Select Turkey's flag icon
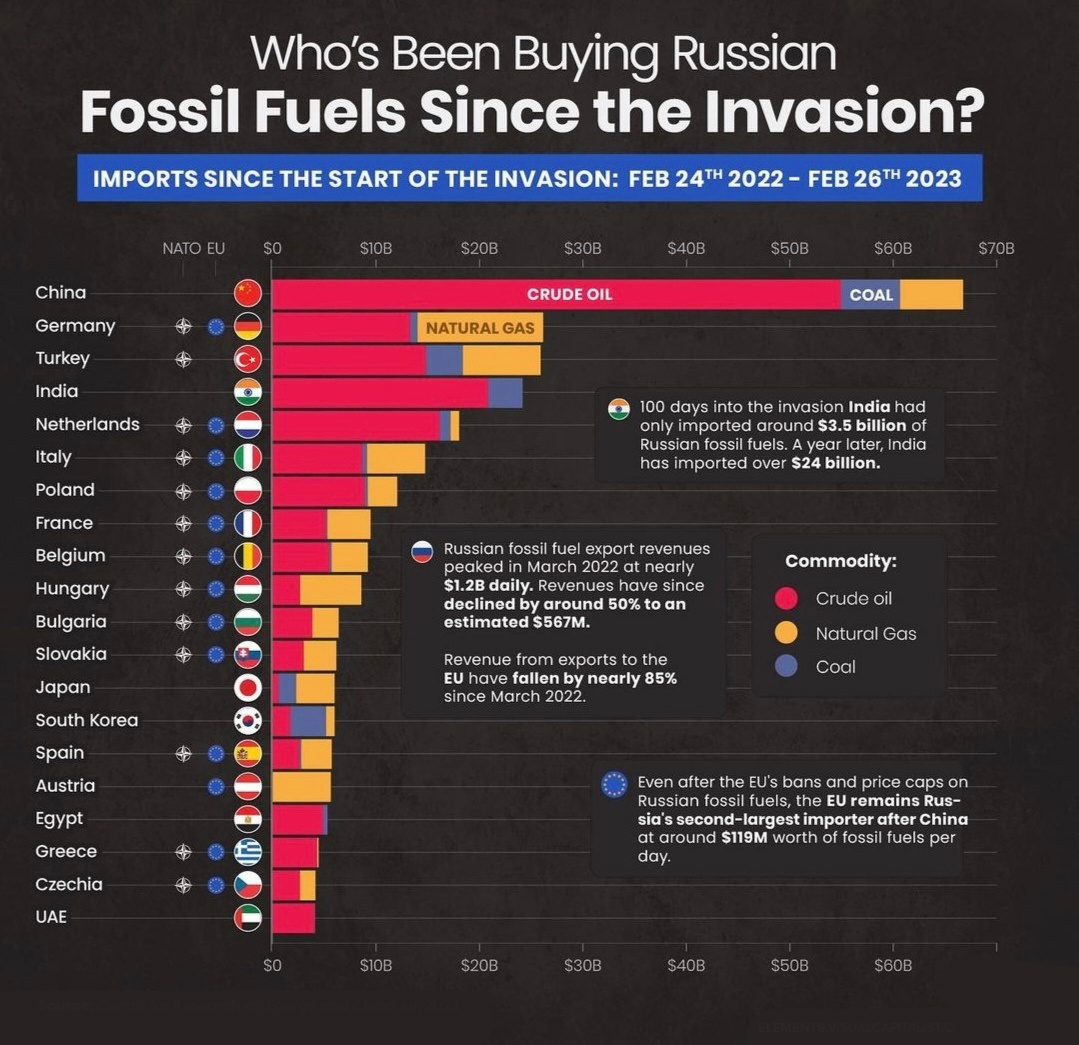The height and width of the screenshot is (1045, 1079). click(x=248, y=359)
